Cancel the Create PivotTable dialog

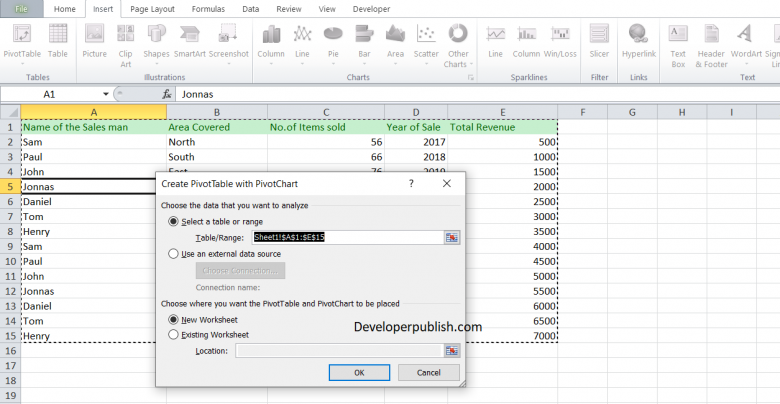[429, 372]
